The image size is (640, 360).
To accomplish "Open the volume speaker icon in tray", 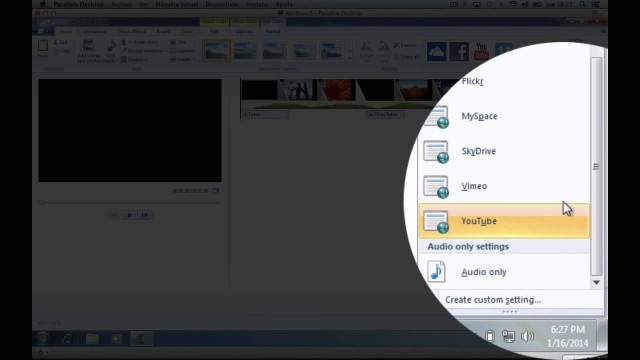I will (x=527, y=336).
